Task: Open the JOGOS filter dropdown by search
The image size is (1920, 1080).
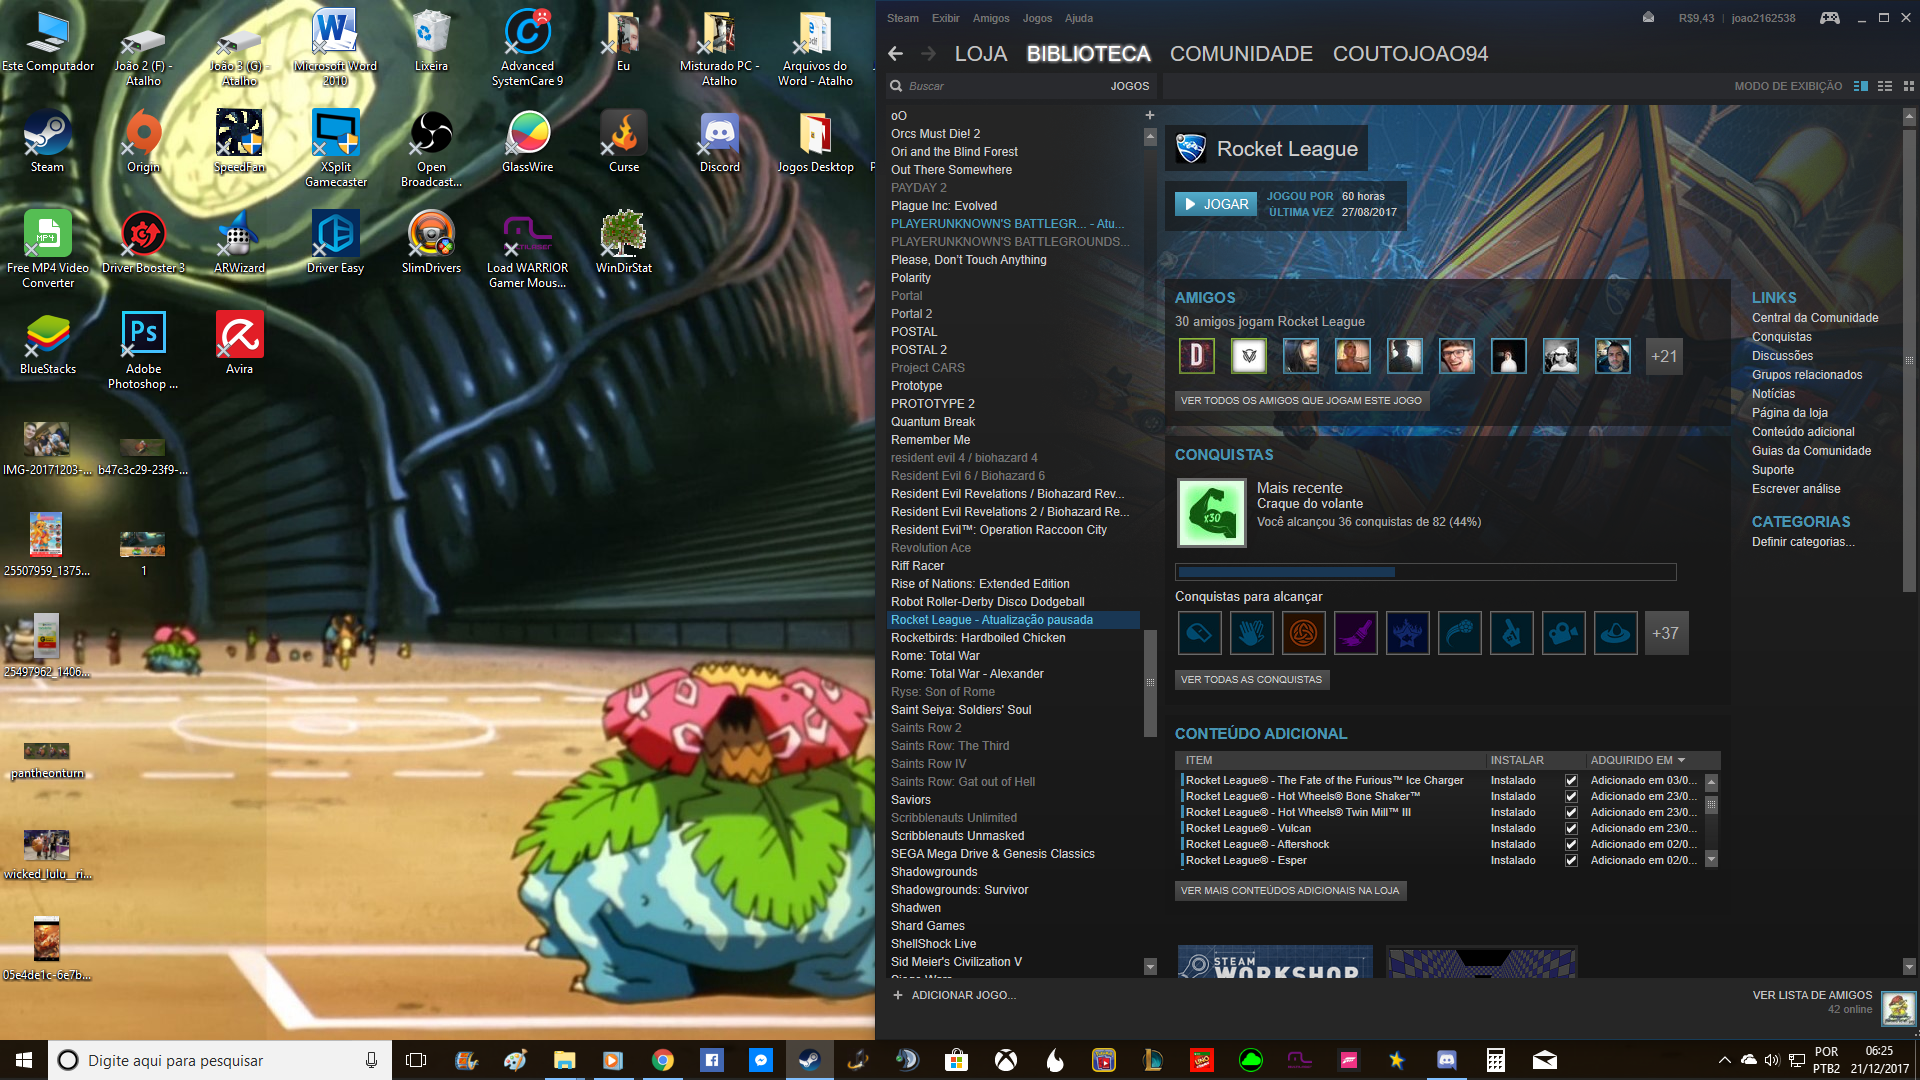Action: (1129, 86)
